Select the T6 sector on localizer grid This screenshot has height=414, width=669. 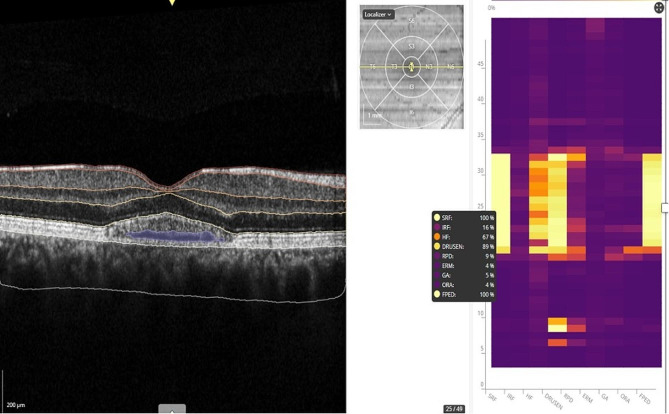coord(372,67)
